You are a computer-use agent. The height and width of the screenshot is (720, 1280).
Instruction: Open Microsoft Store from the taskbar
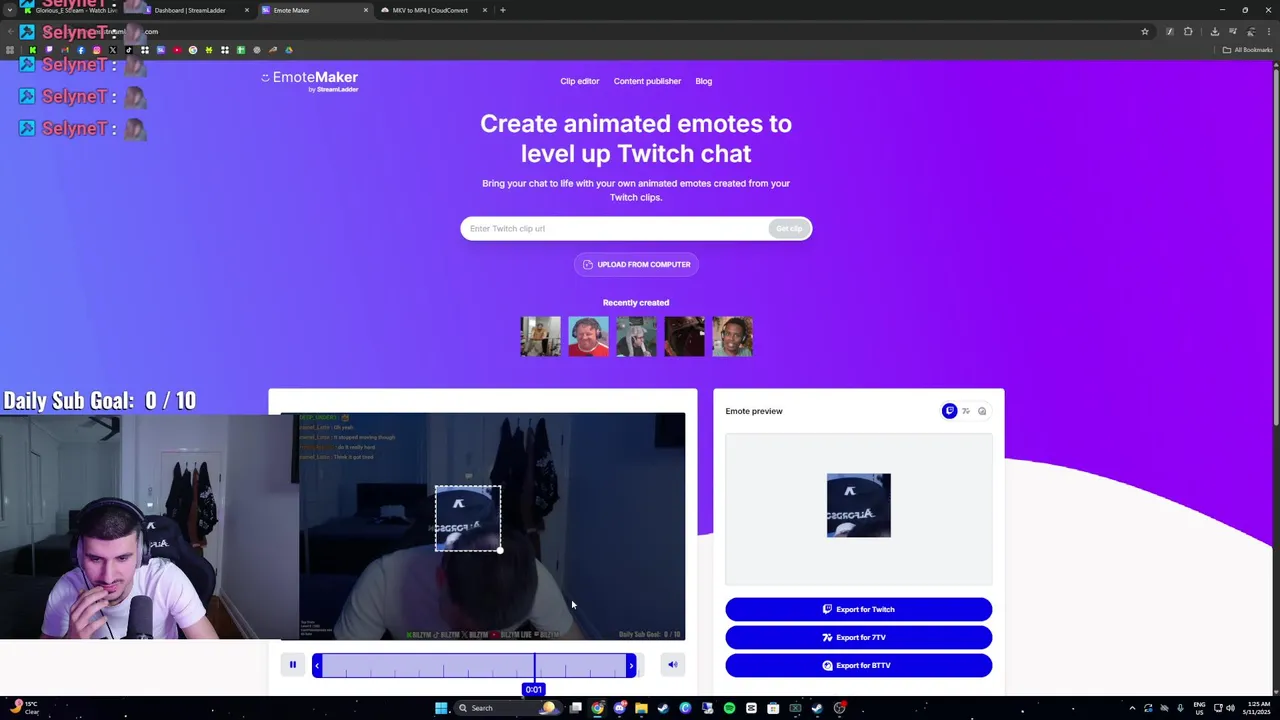[x=773, y=708]
